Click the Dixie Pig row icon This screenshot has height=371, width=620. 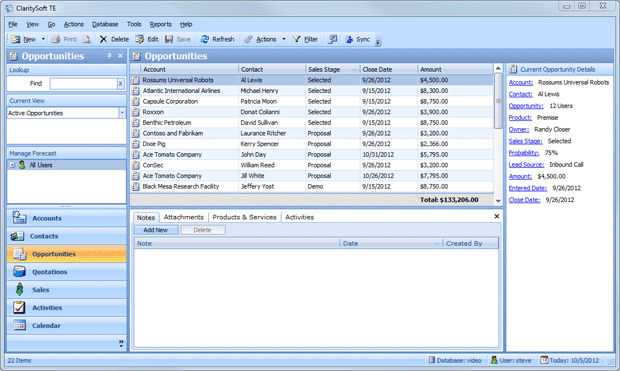pos(136,144)
